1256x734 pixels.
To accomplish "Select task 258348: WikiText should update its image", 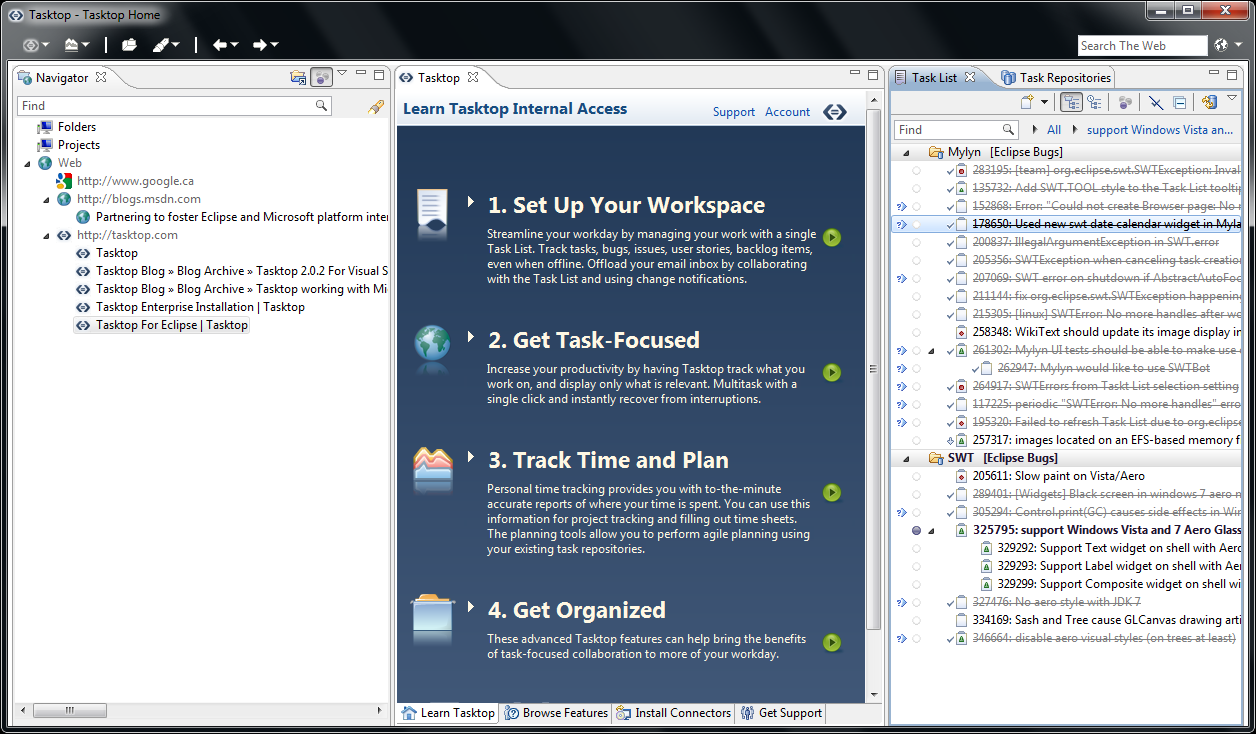I will pos(1107,332).
